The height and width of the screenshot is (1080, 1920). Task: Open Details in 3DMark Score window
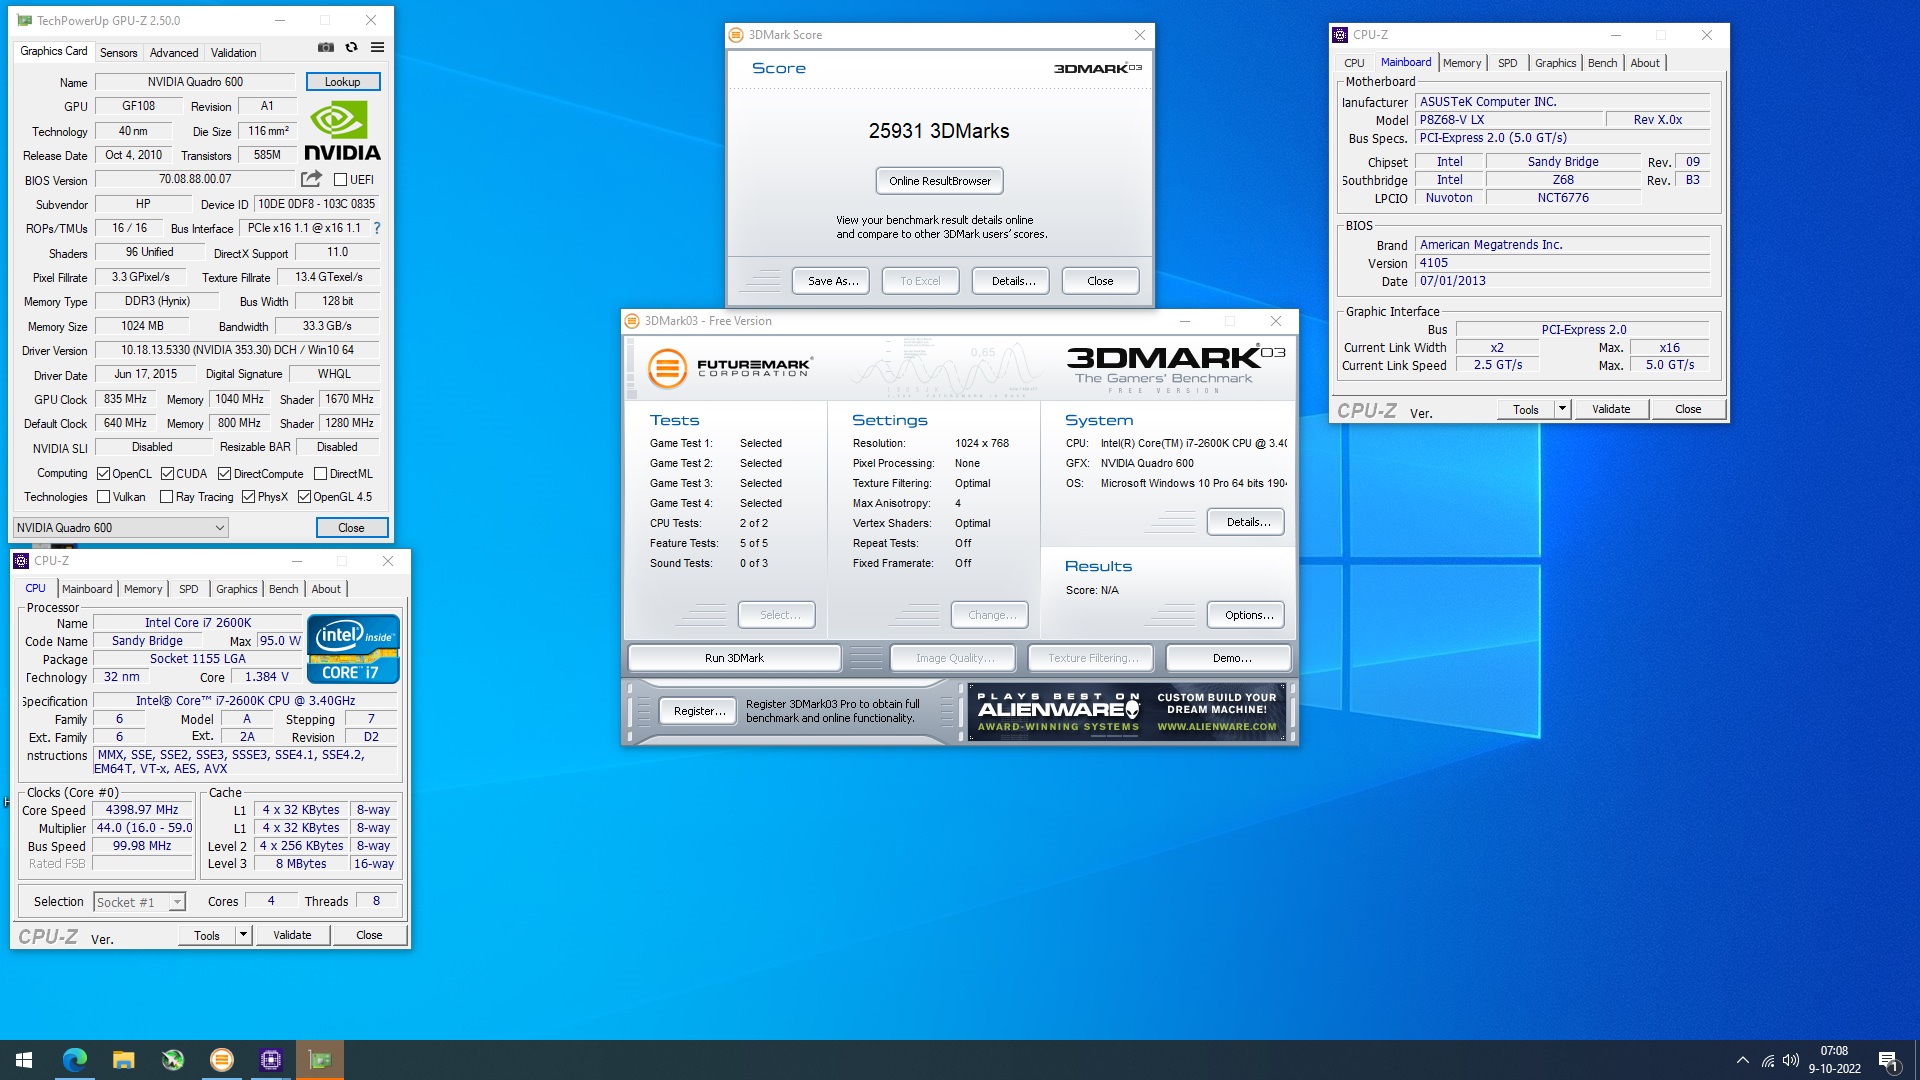(x=1012, y=281)
